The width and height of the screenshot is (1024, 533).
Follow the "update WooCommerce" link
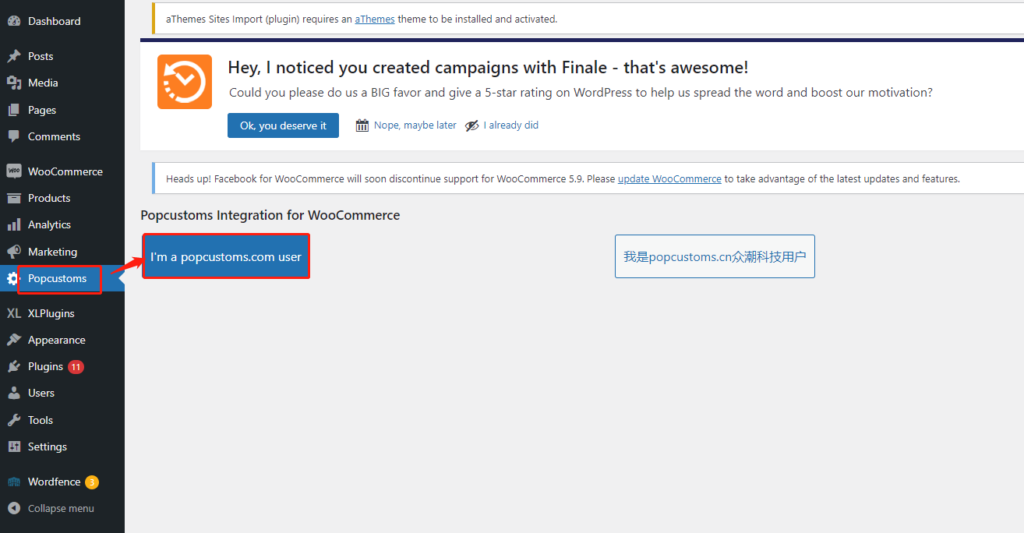click(669, 179)
